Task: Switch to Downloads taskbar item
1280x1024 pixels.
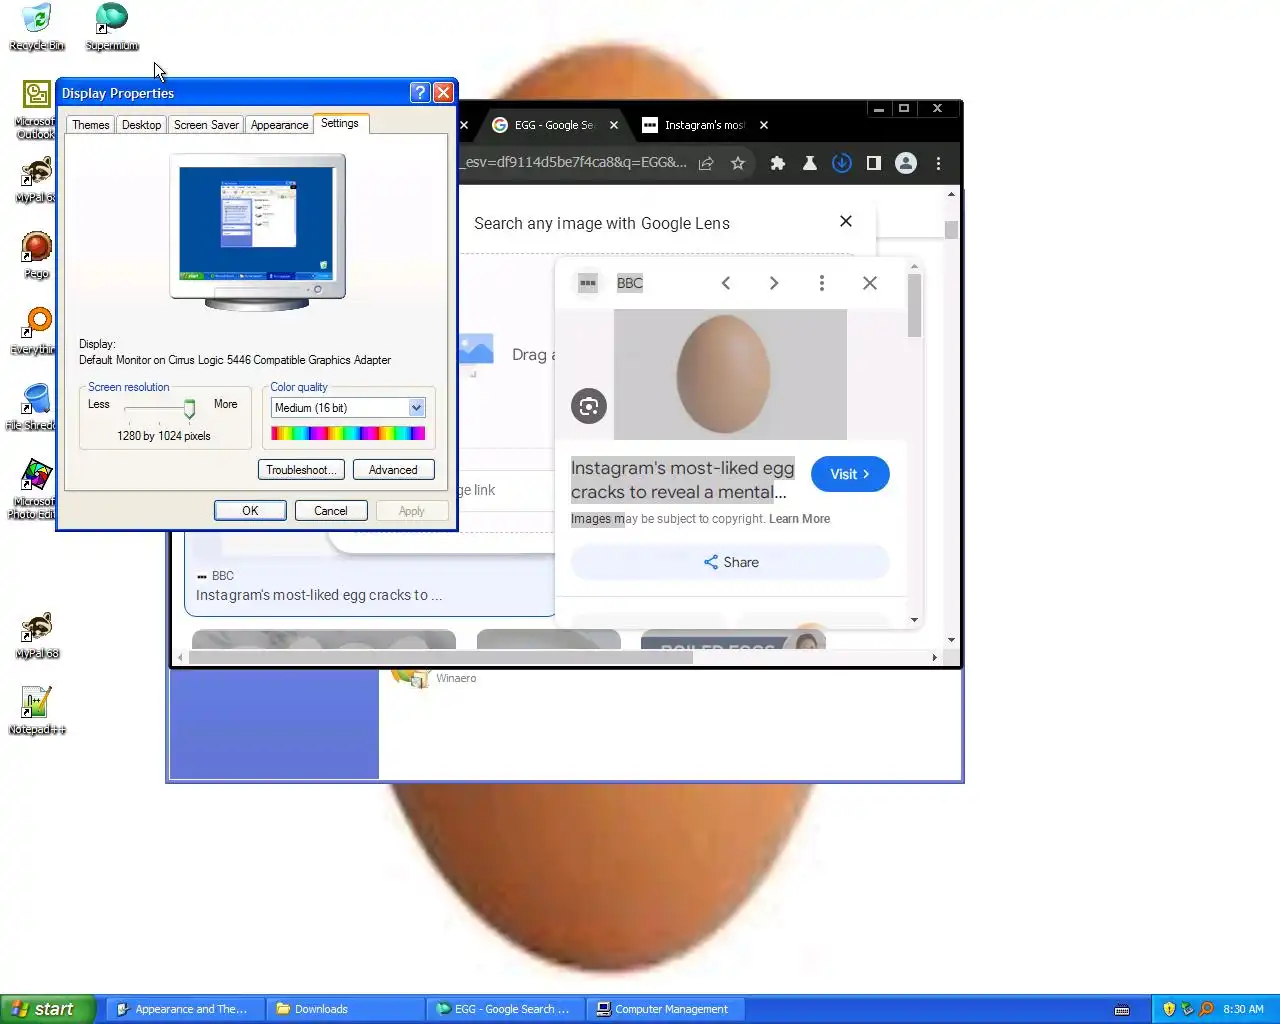Action: coord(344,1009)
